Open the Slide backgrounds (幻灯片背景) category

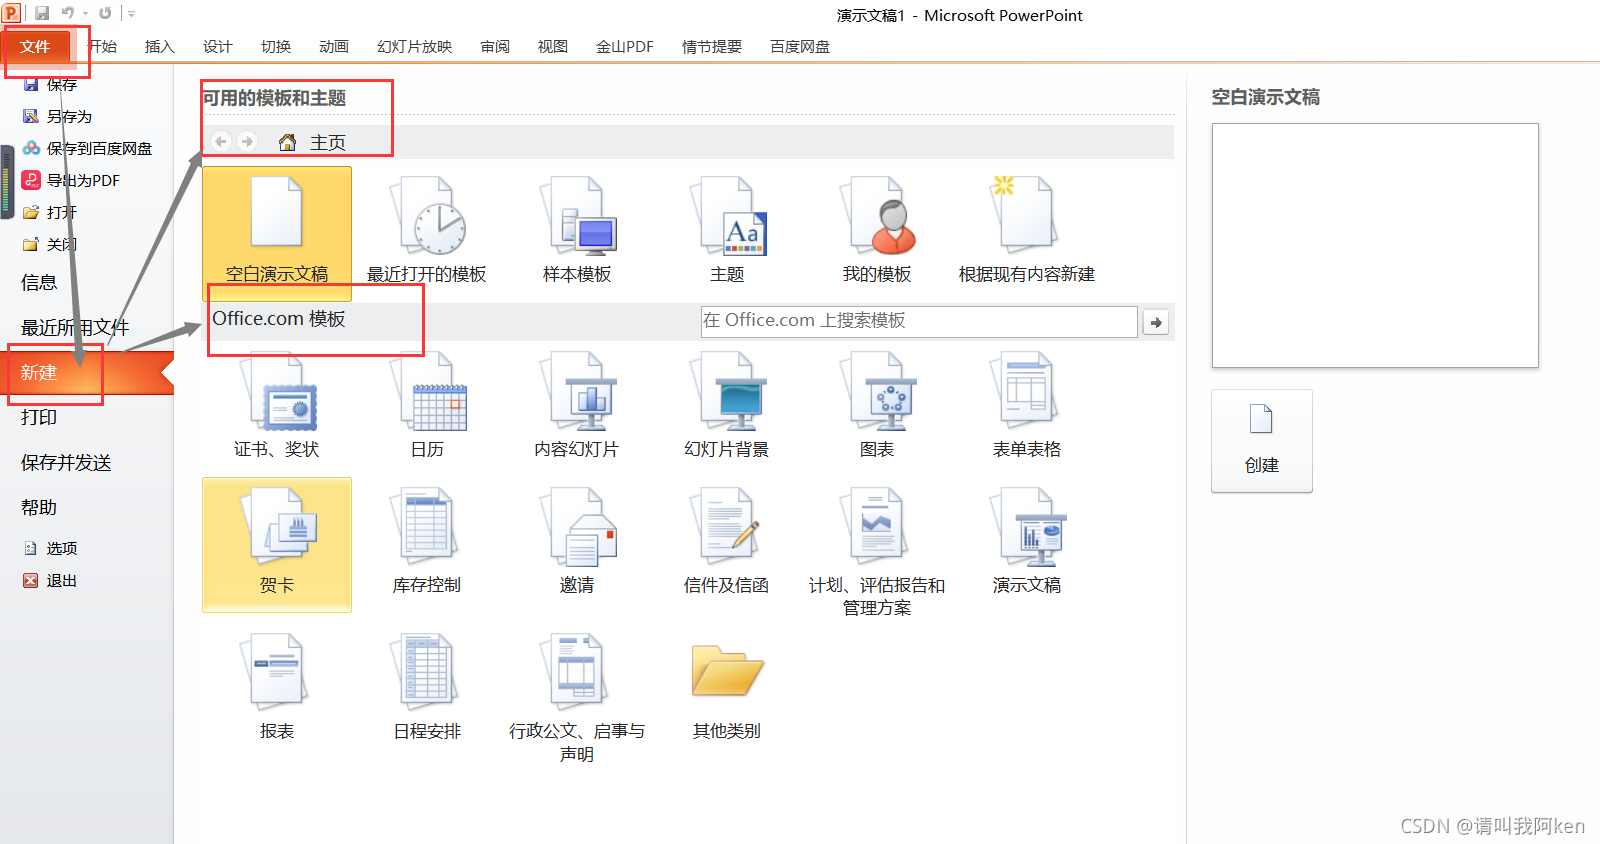[727, 405]
